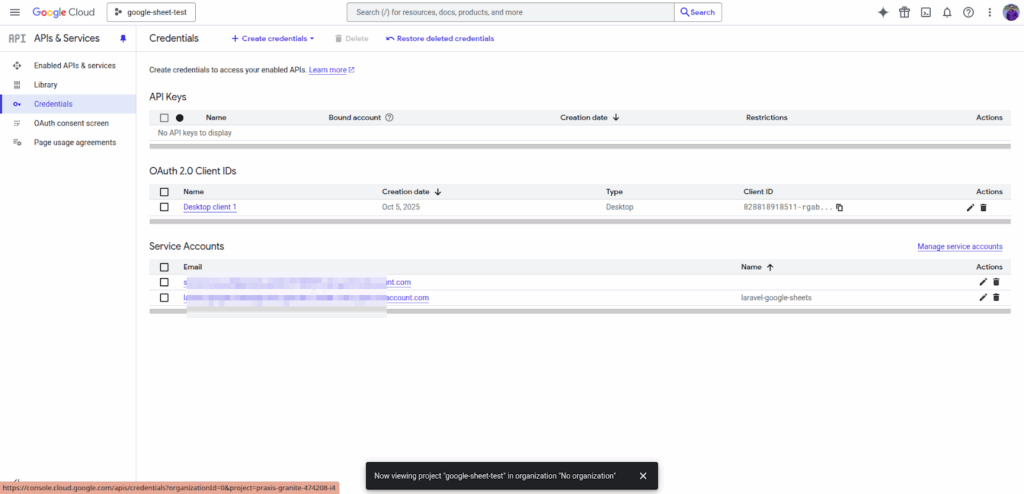This screenshot has width=1024, height=494.
Task: Open Enabled APIs & services page
Action: click(x=74, y=65)
